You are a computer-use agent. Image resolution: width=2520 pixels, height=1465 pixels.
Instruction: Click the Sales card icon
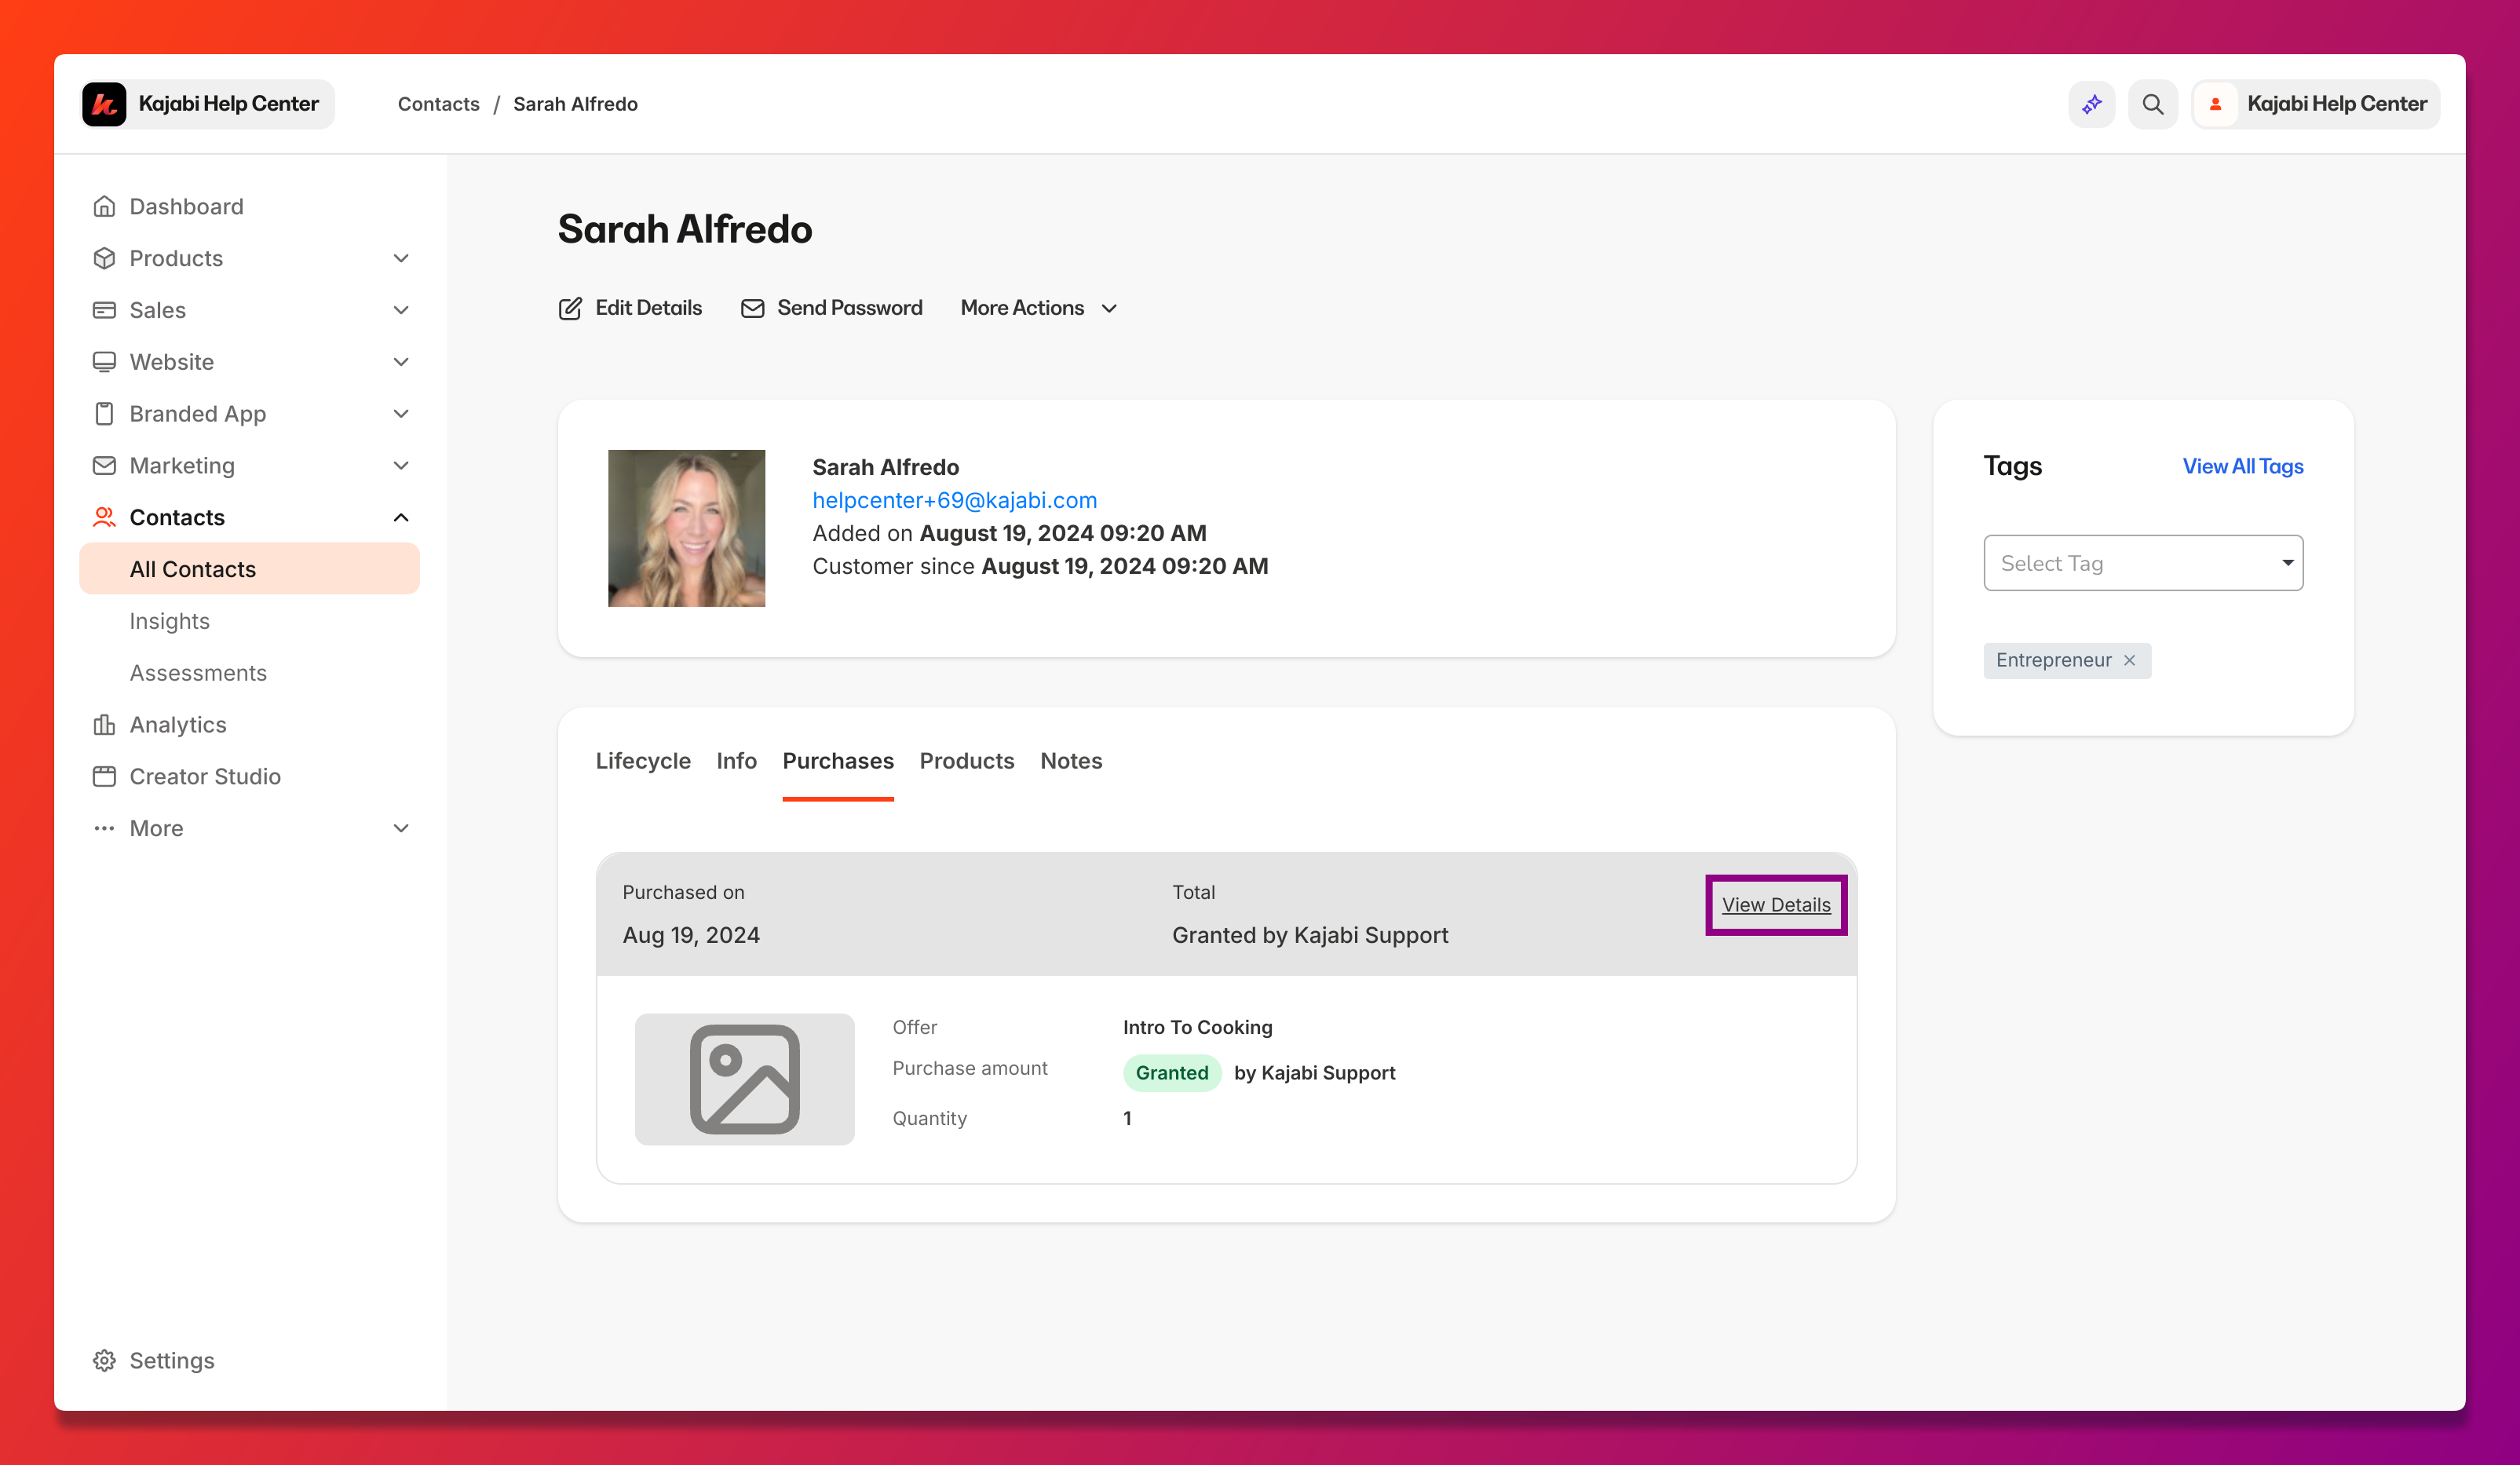click(104, 310)
